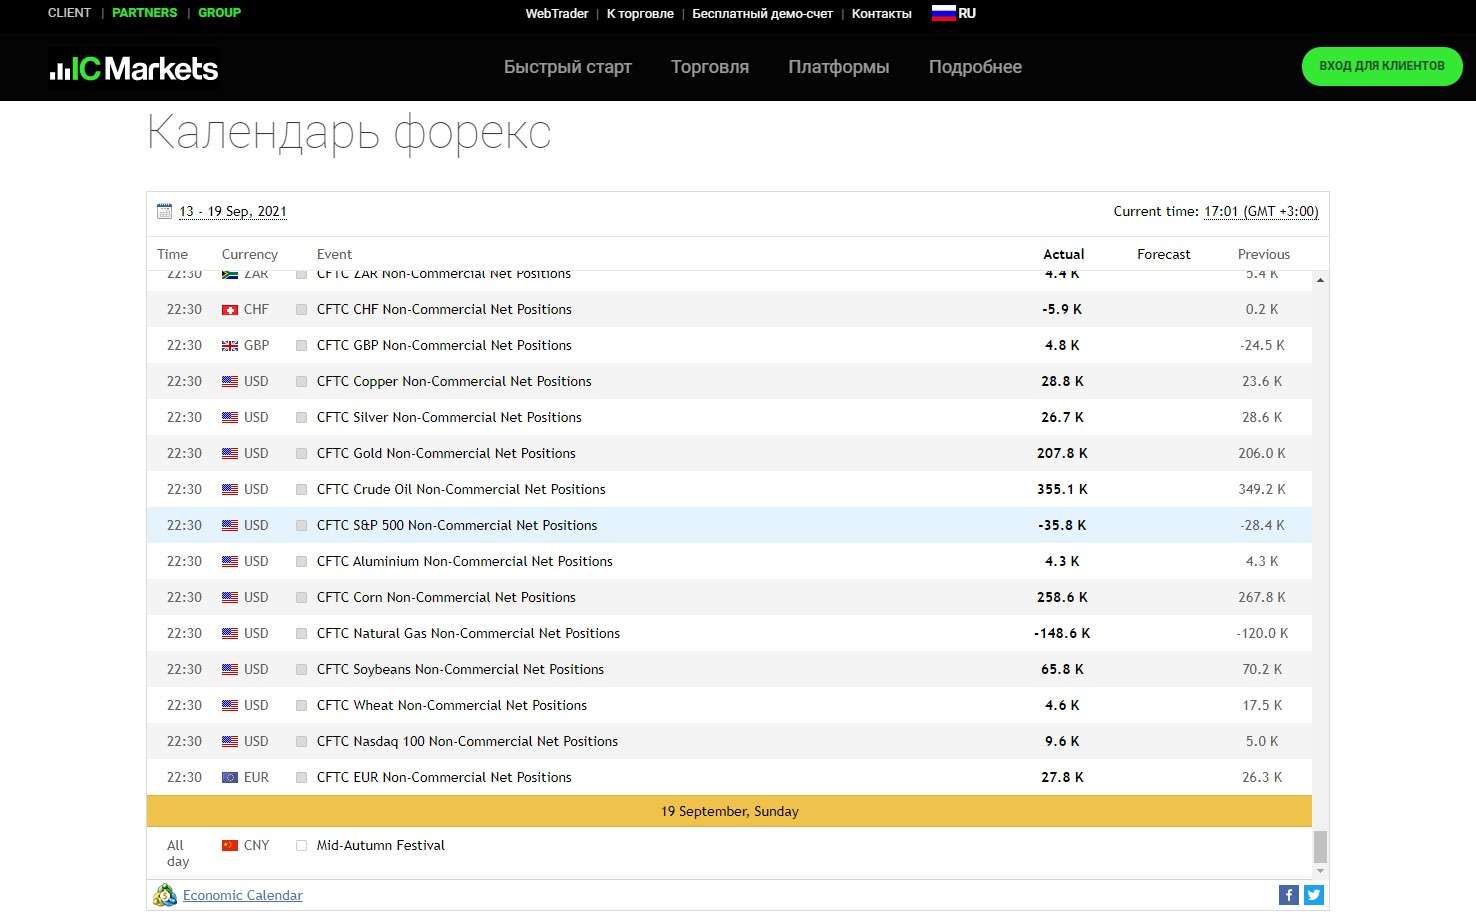
Task: Select CFTC Aluminium Non-Commercial Net Positions event
Action: [464, 561]
